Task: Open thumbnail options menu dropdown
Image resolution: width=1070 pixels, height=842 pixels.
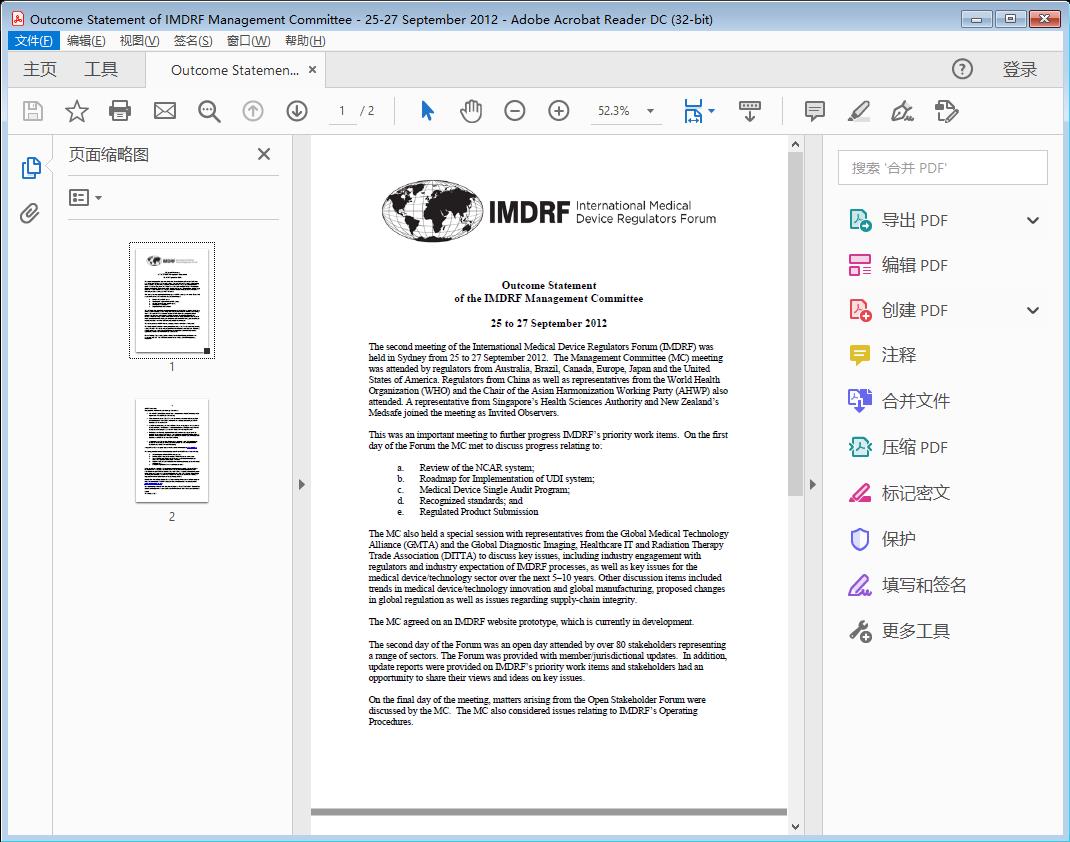Action: coord(85,198)
